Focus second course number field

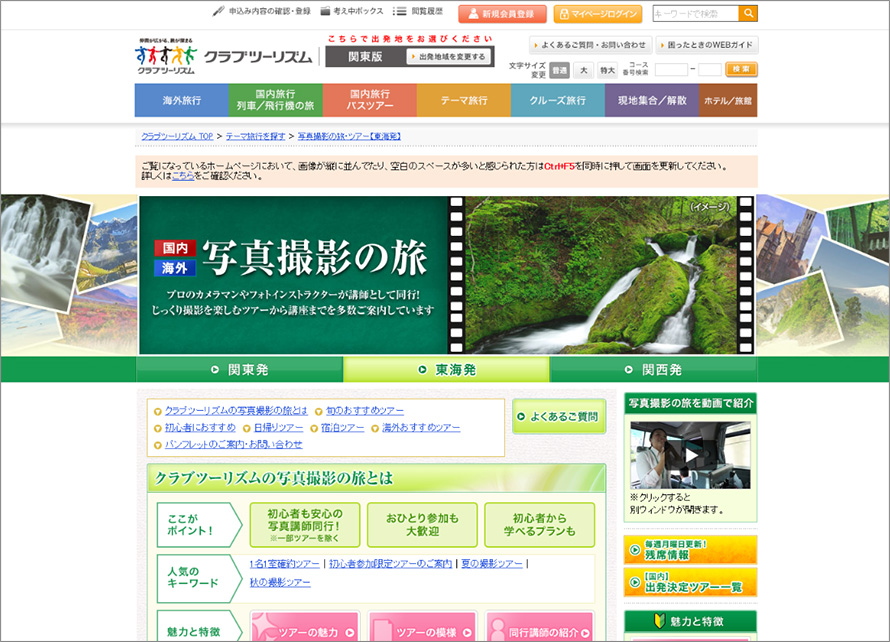coord(710,70)
